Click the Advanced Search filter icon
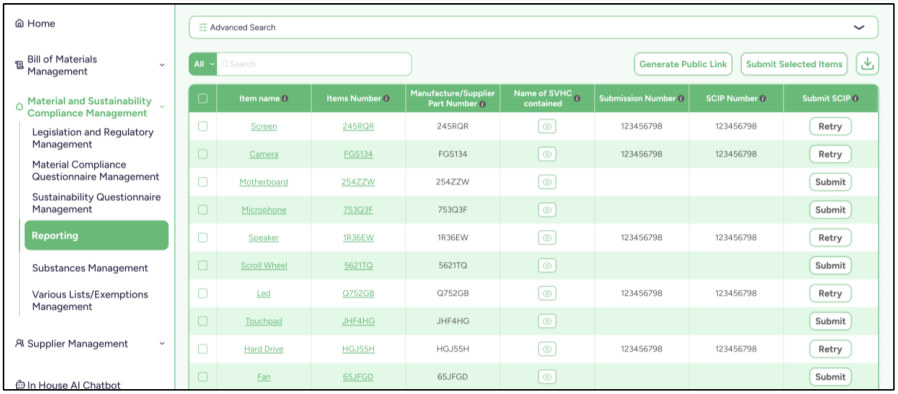 click(203, 27)
